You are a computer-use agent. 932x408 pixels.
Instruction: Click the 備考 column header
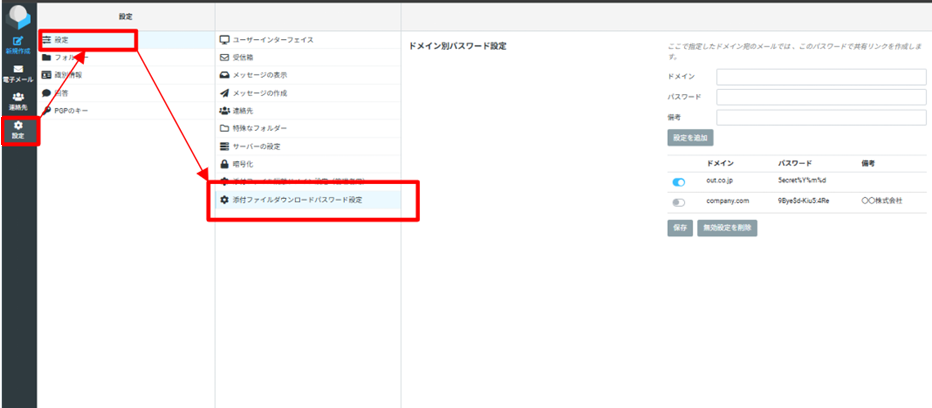tap(867, 163)
